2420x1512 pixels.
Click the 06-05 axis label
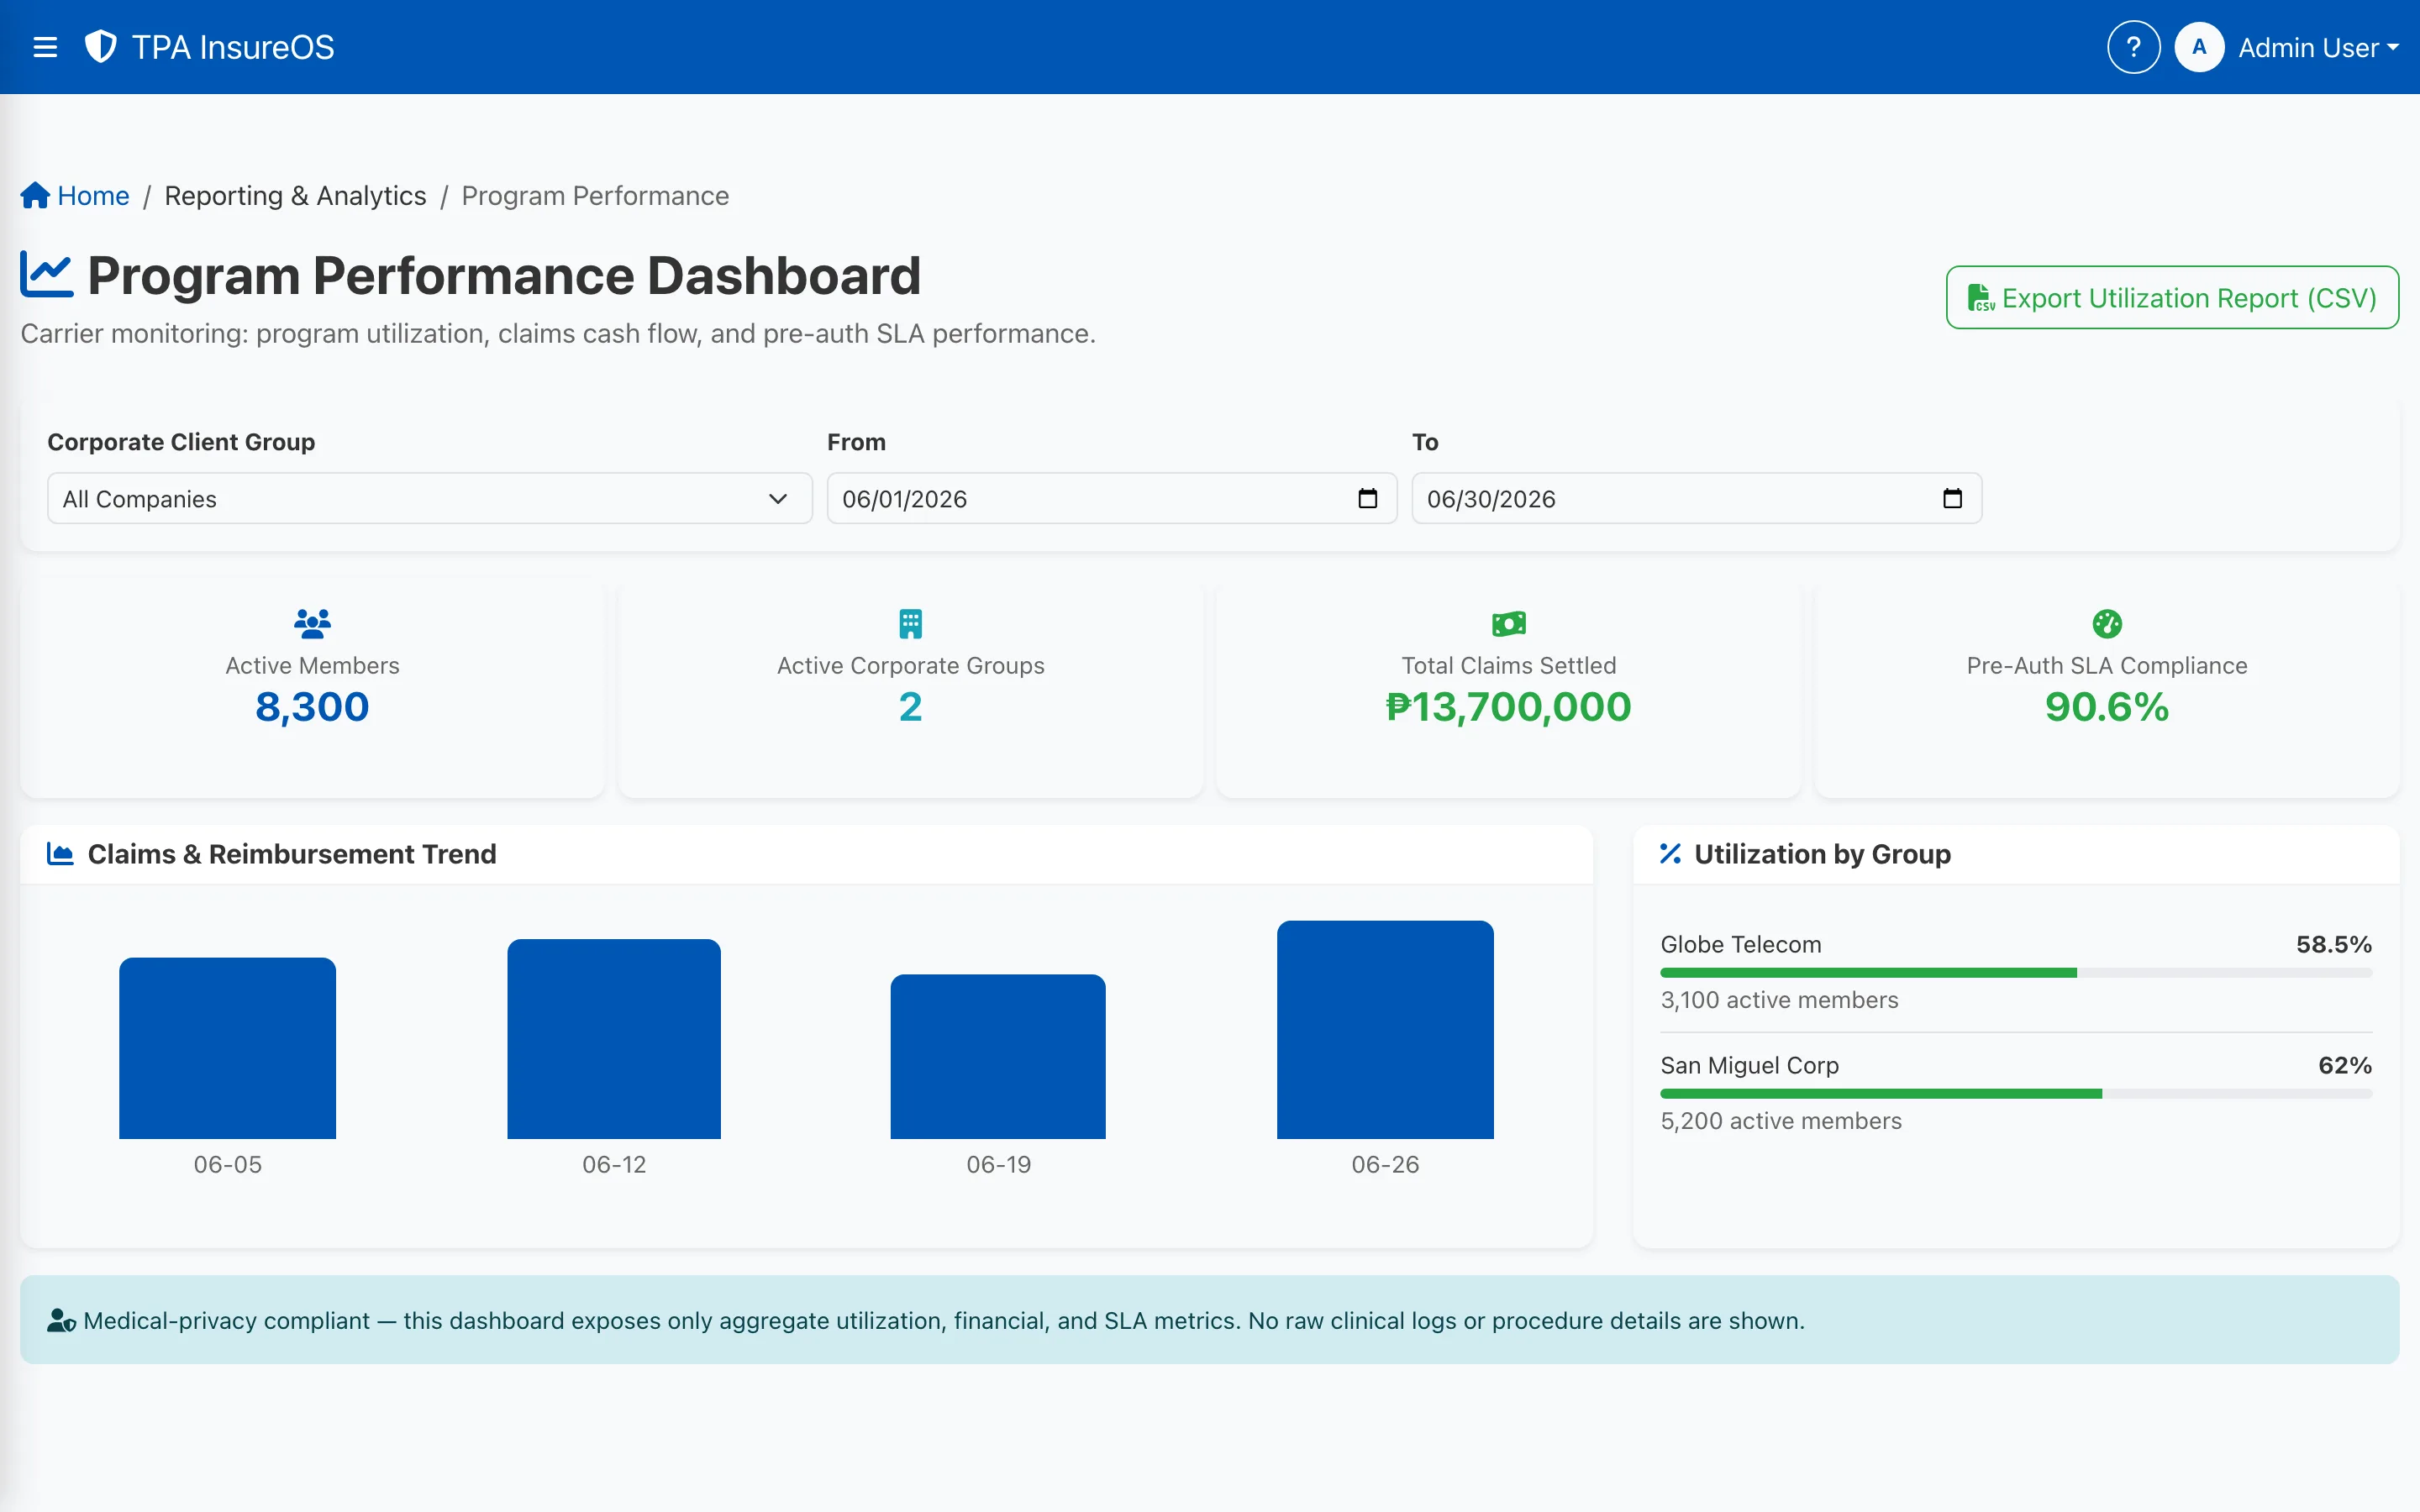click(227, 1164)
